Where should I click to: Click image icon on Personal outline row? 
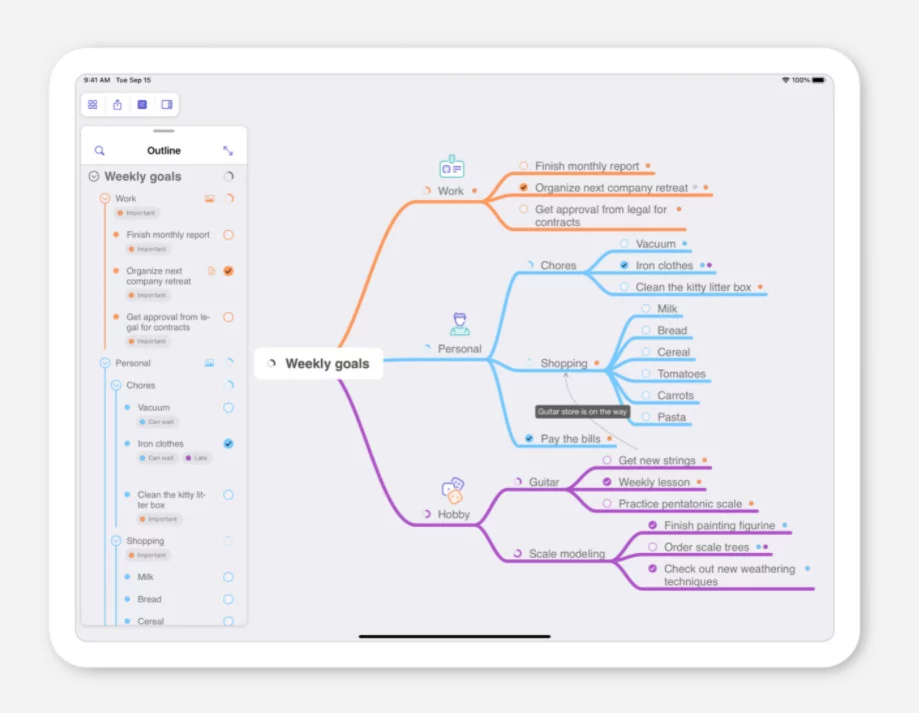pos(209,363)
